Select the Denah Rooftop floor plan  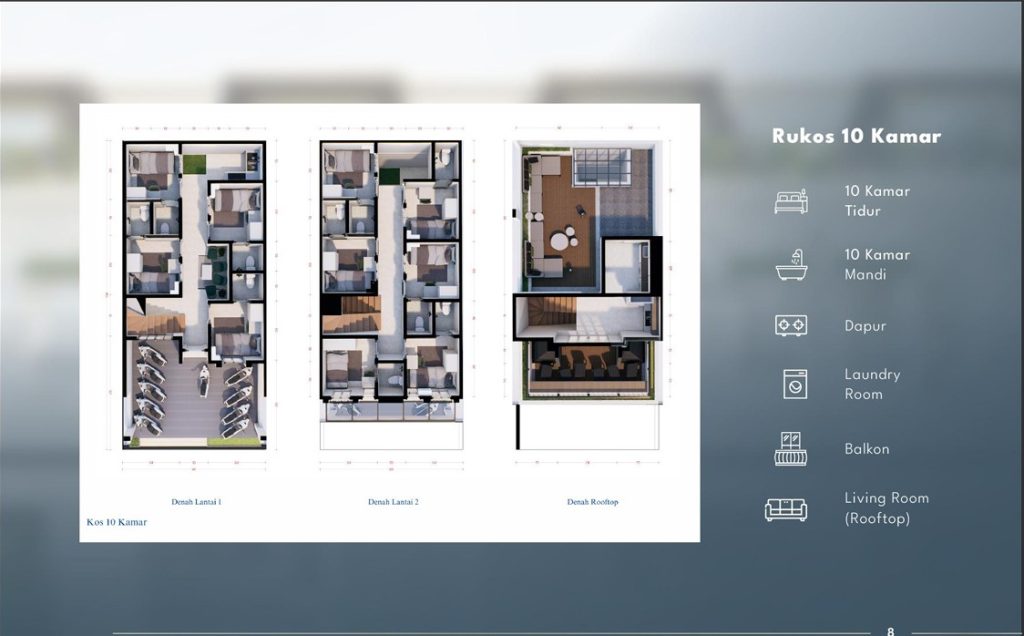(587, 273)
